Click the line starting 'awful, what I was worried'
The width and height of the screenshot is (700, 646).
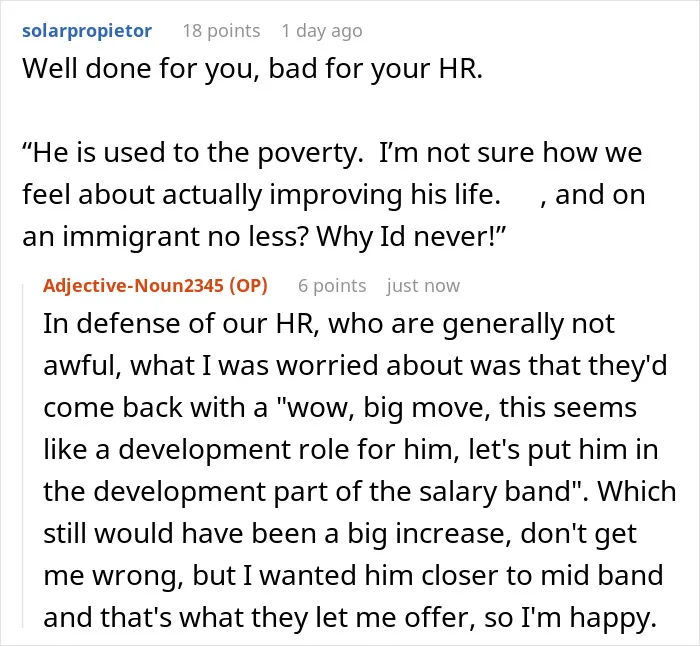[355, 366]
